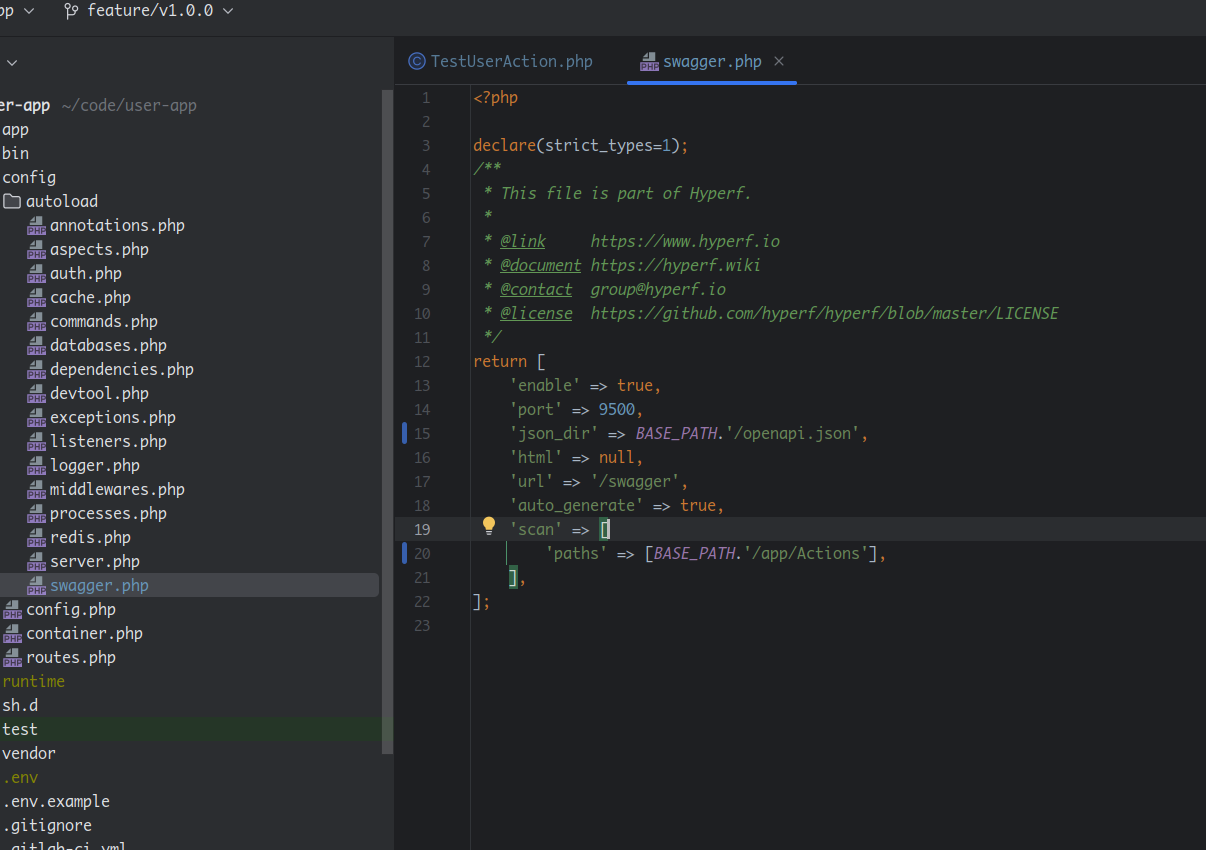Click the @license doc tag
1206x850 pixels.
[536, 313]
